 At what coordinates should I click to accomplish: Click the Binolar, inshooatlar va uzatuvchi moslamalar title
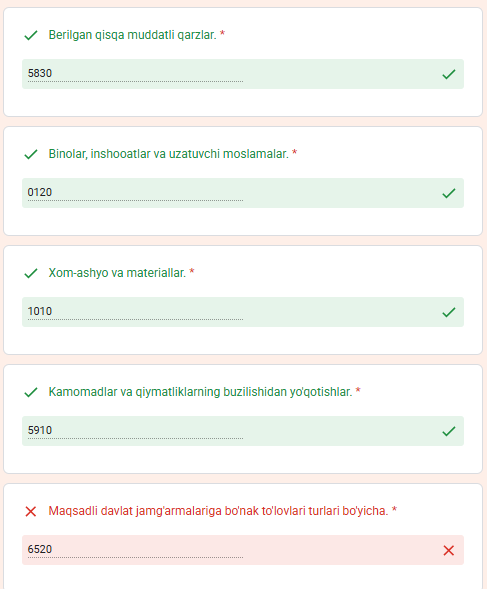click(x=168, y=154)
